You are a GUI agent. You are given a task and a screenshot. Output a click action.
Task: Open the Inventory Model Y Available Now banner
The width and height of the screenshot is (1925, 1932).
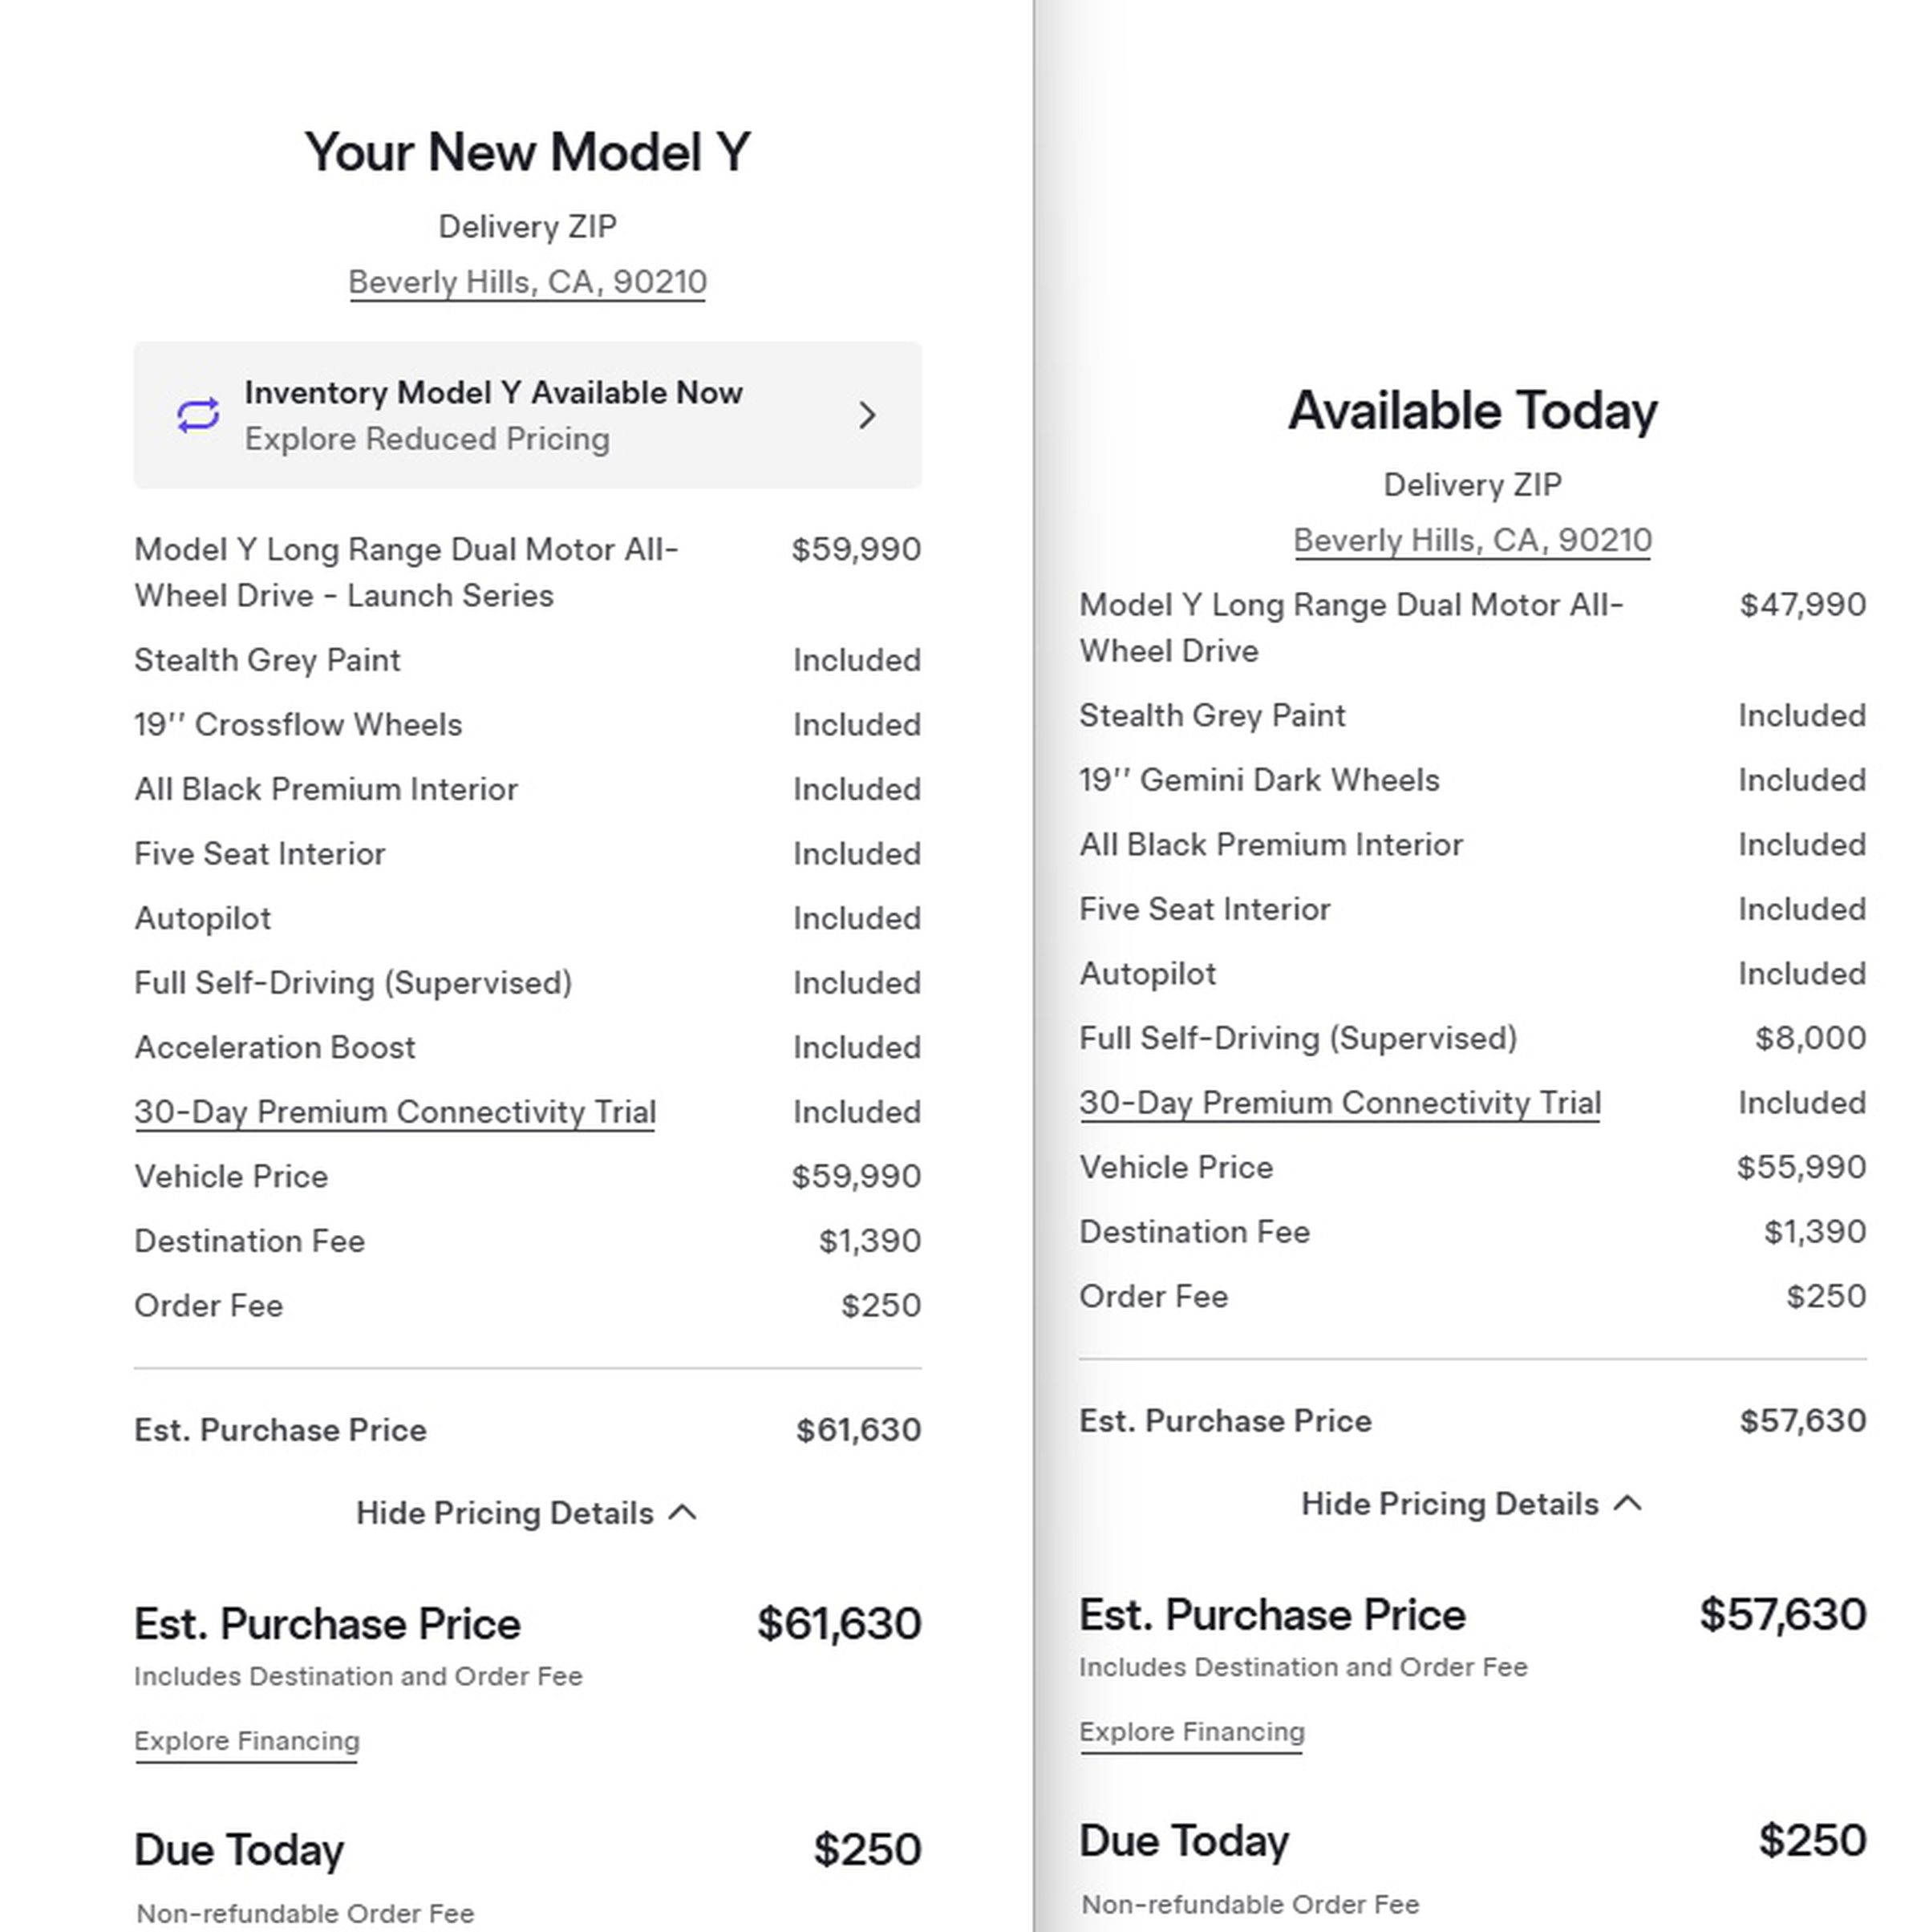point(527,415)
